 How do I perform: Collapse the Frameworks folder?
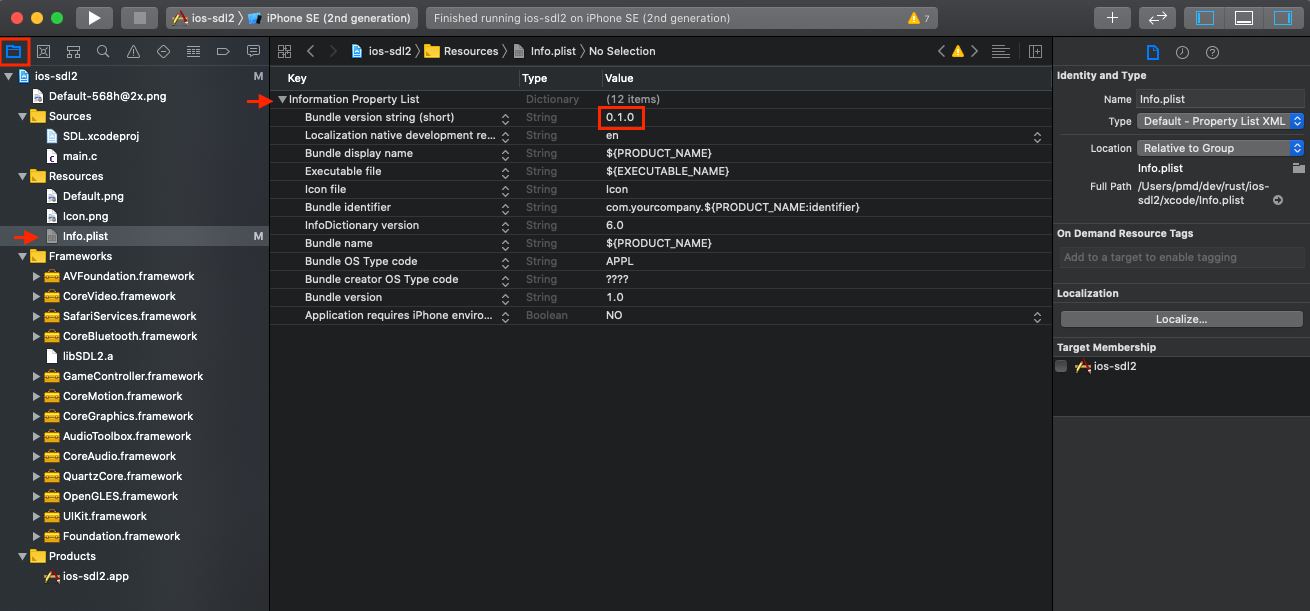(x=23, y=256)
